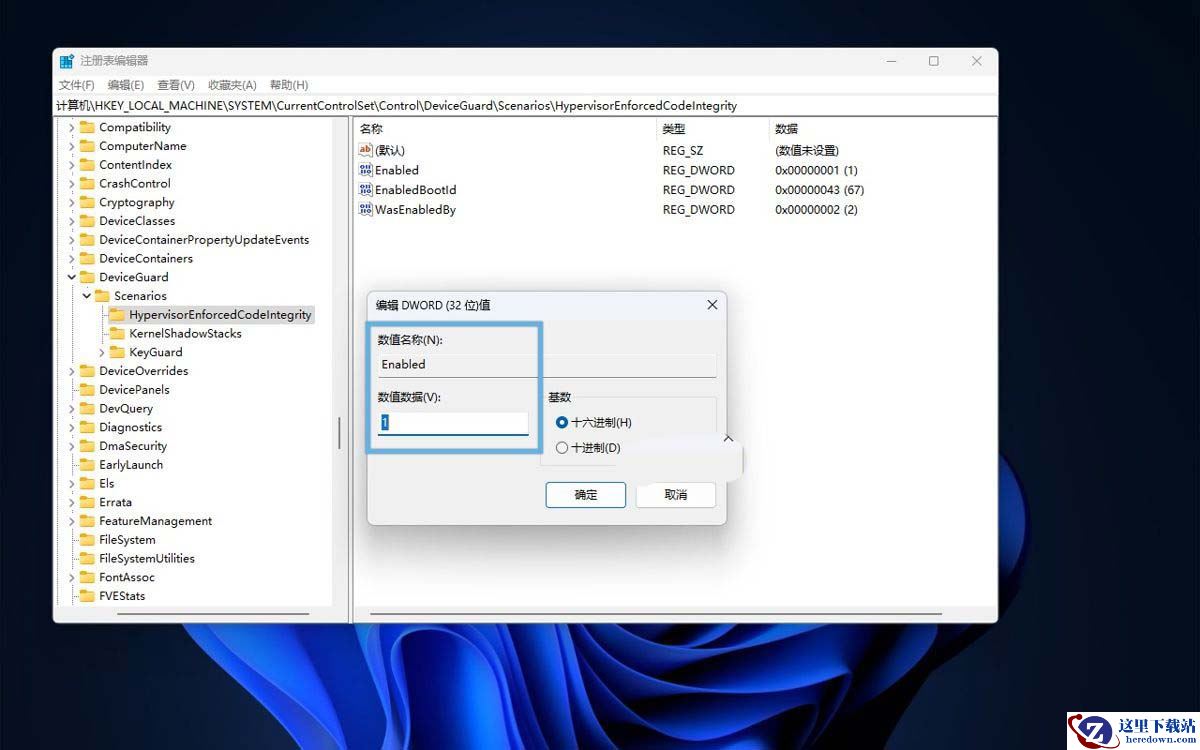Click the 数值数据(V) input field
The height and width of the screenshot is (750, 1200).
tap(453, 423)
